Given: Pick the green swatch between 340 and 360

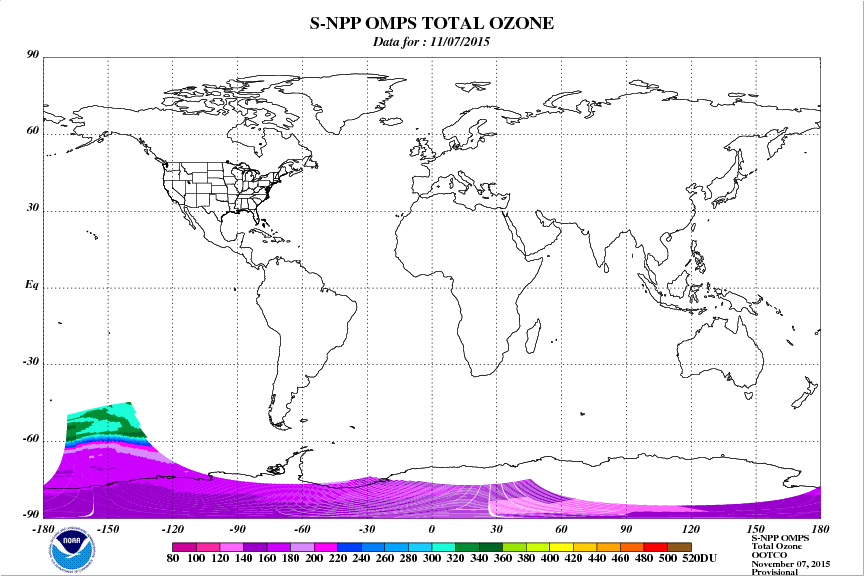Looking at the screenshot, I should pos(491,547).
